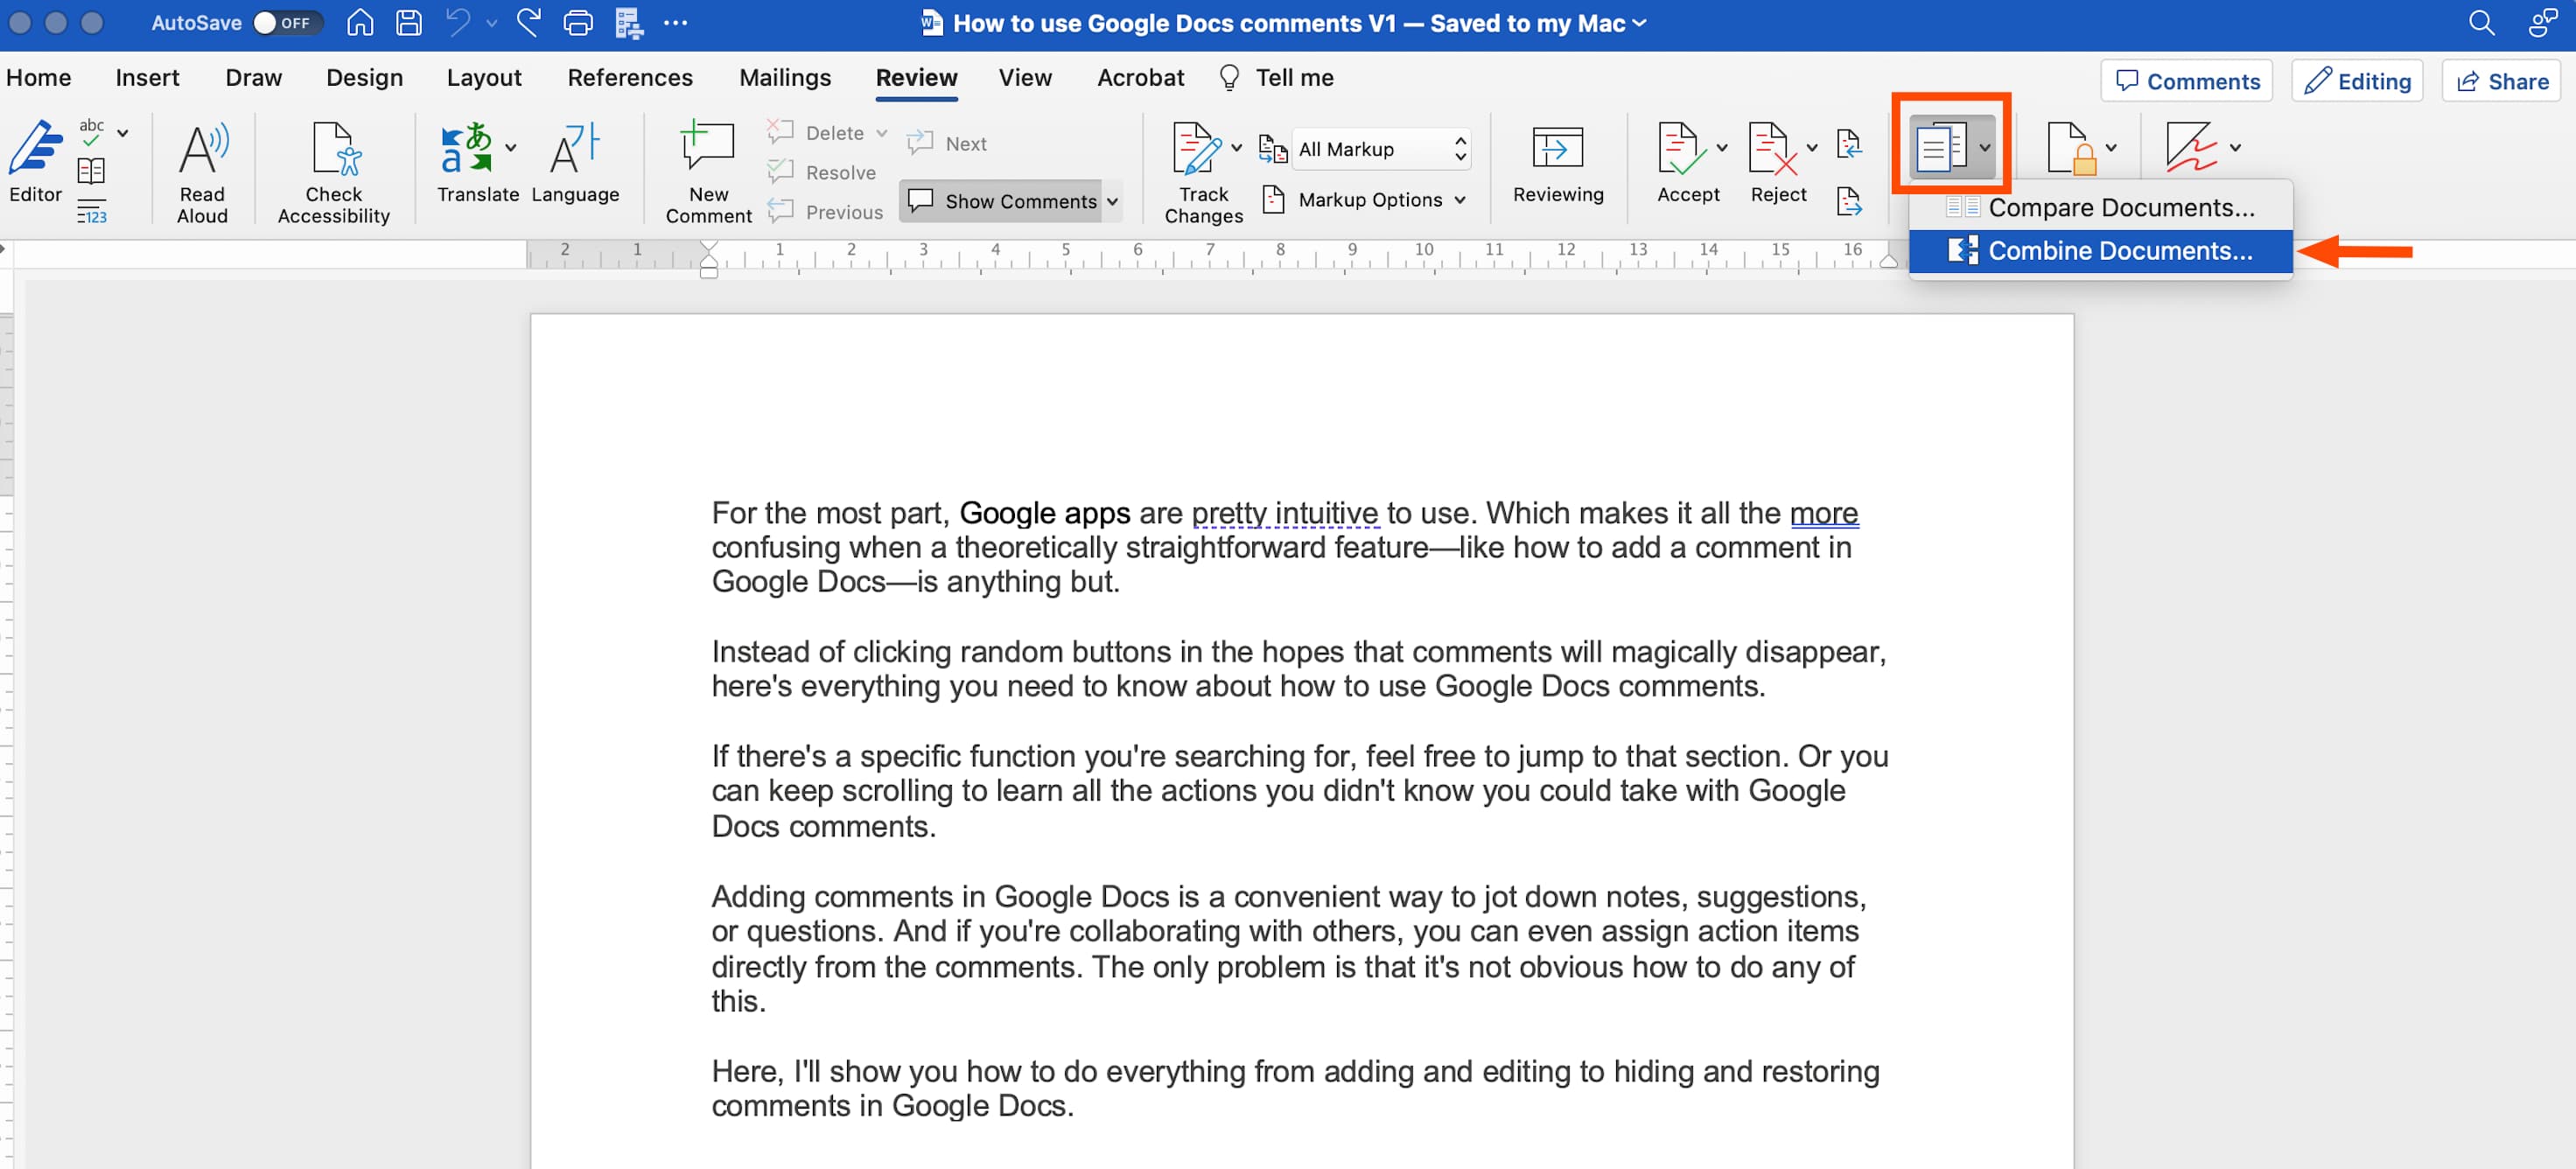2576x1169 pixels.
Task: Click the Compare documents ribbon icon
Action: point(1941,148)
